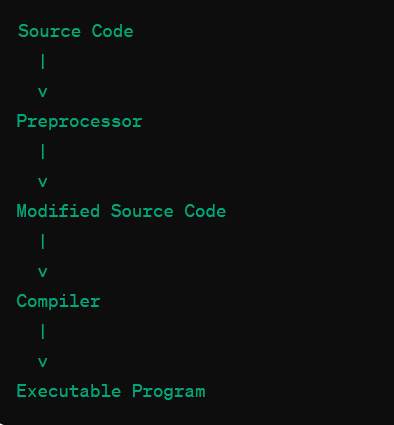This screenshot has height=425, width=394.
Task: Click "Source" within "Modified Source Code" line
Action: pyautogui.click(x=142, y=211)
